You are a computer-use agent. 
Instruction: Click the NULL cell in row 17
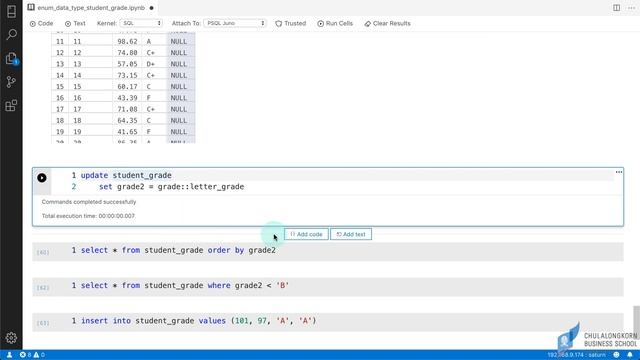pyautogui.click(x=180, y=109)
